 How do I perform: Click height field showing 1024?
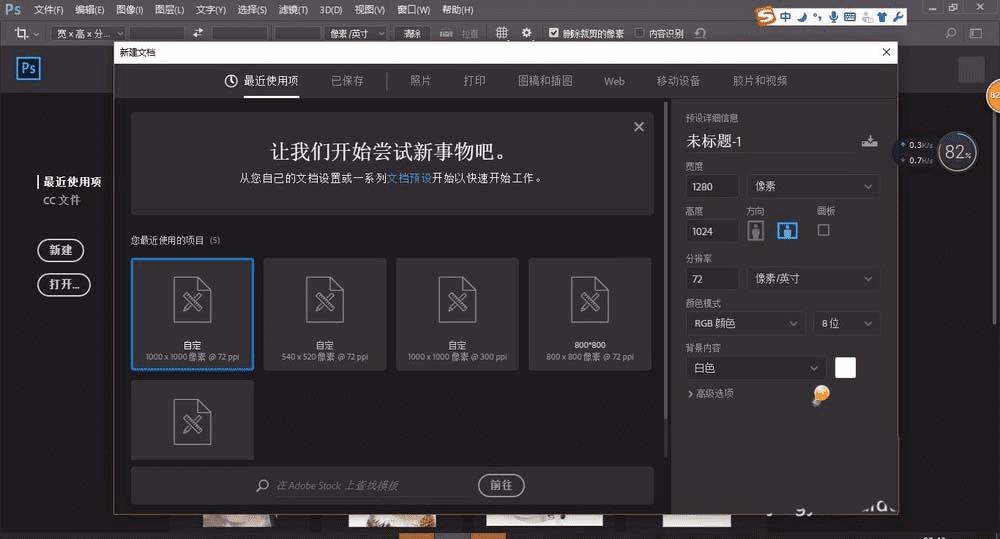coord(712,231)
